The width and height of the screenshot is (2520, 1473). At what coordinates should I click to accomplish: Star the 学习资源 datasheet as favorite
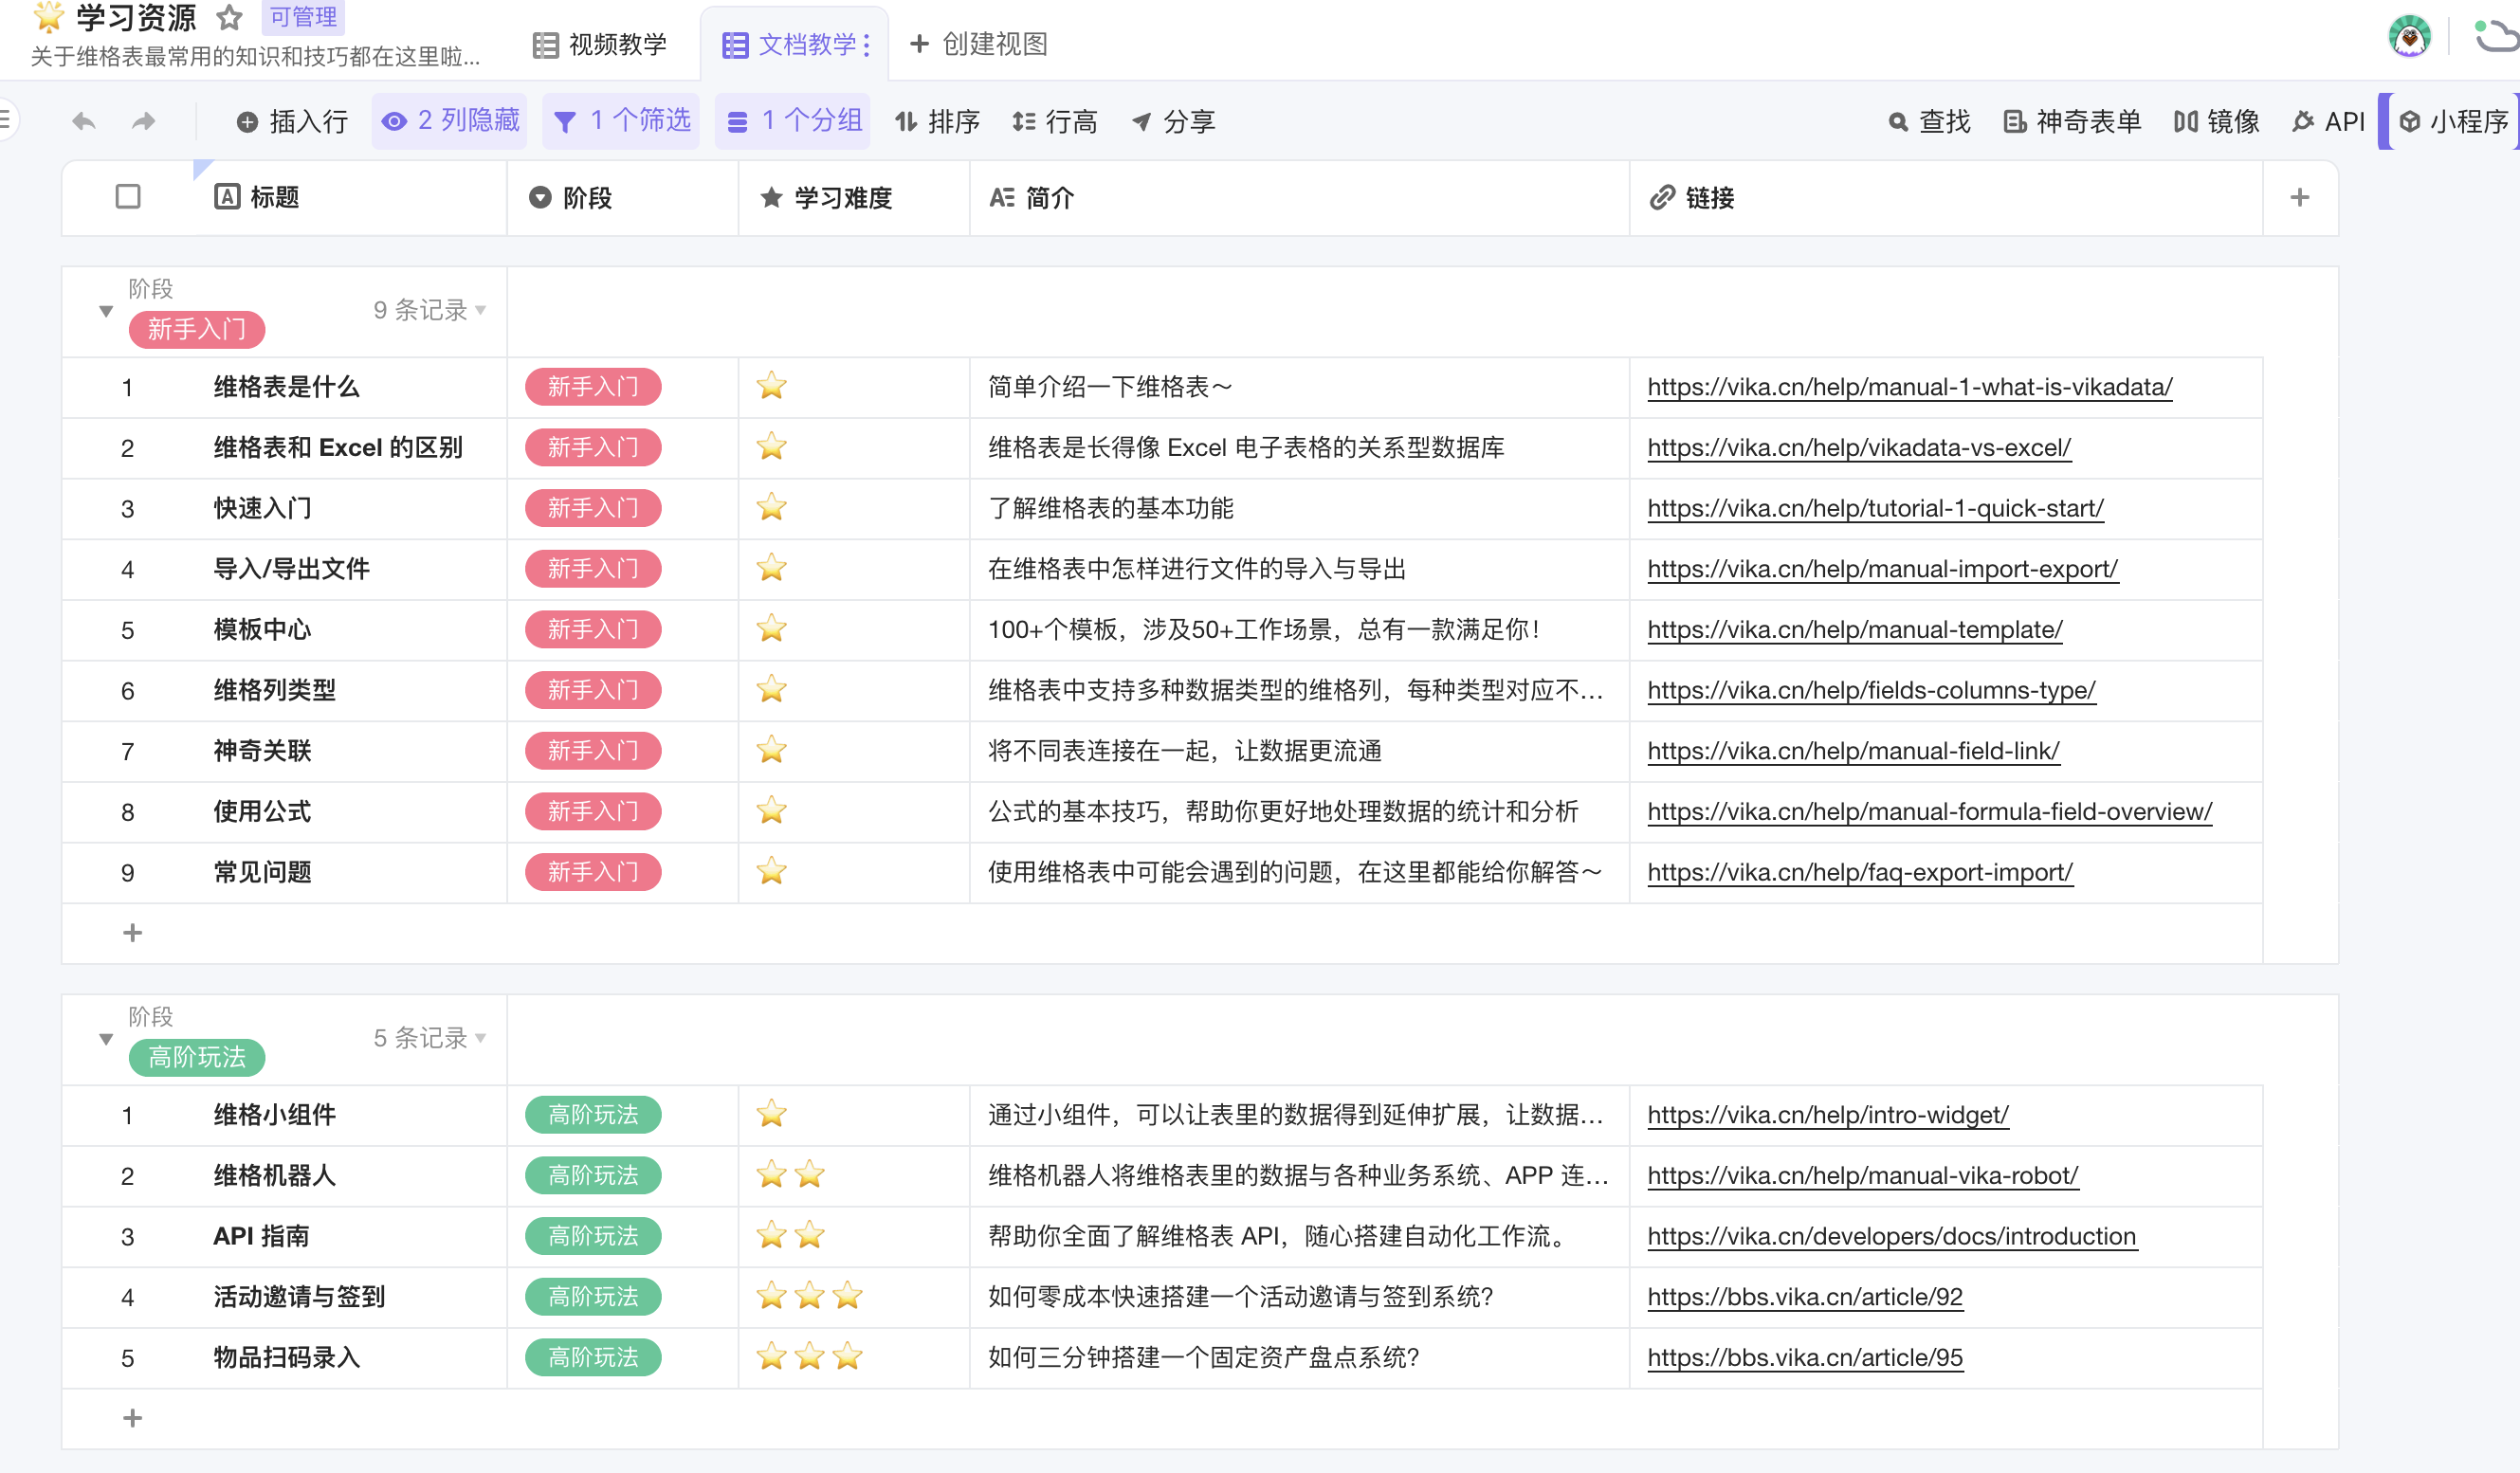point(230,17)
